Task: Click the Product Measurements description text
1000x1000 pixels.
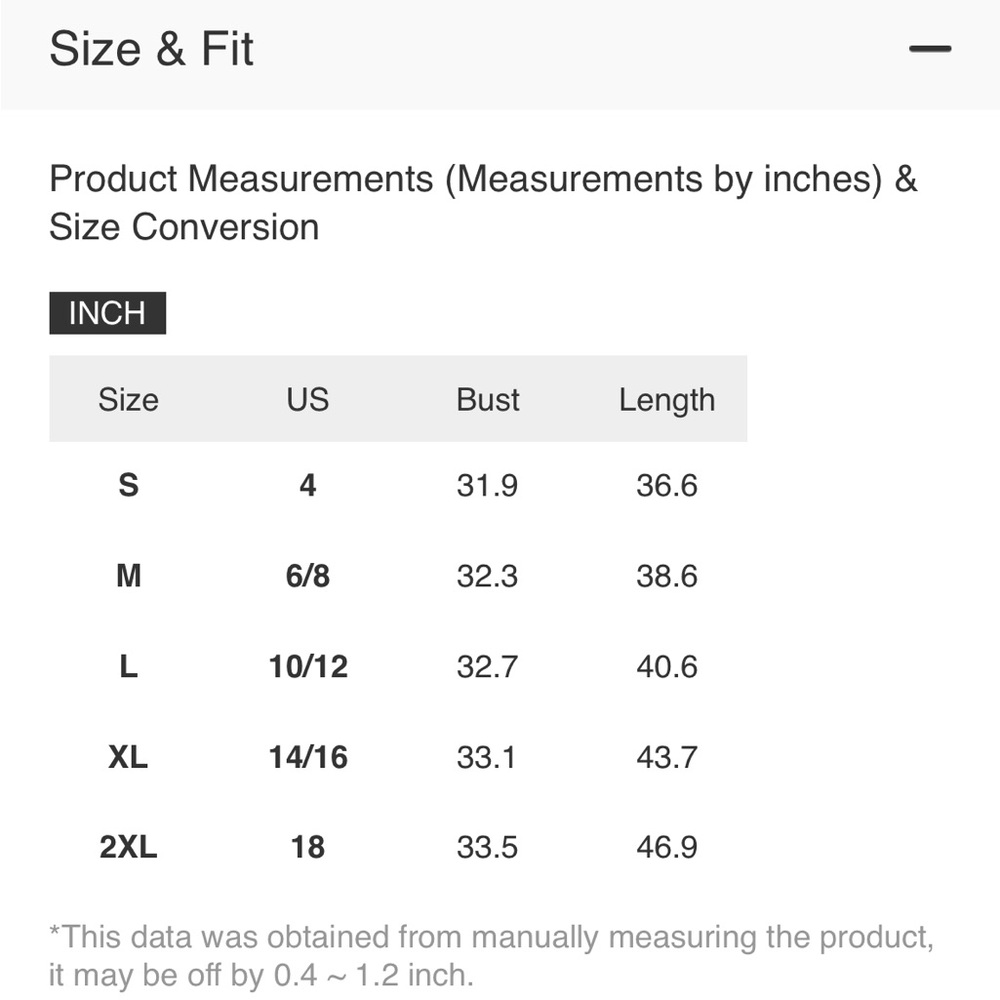Action: pyautogui.click(x=483, y=202)
